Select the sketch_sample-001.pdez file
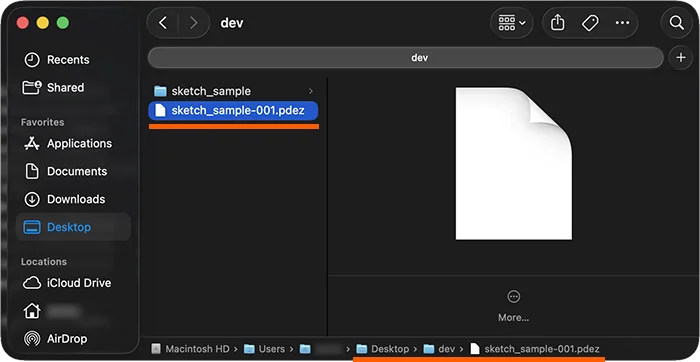 point(233,111)
